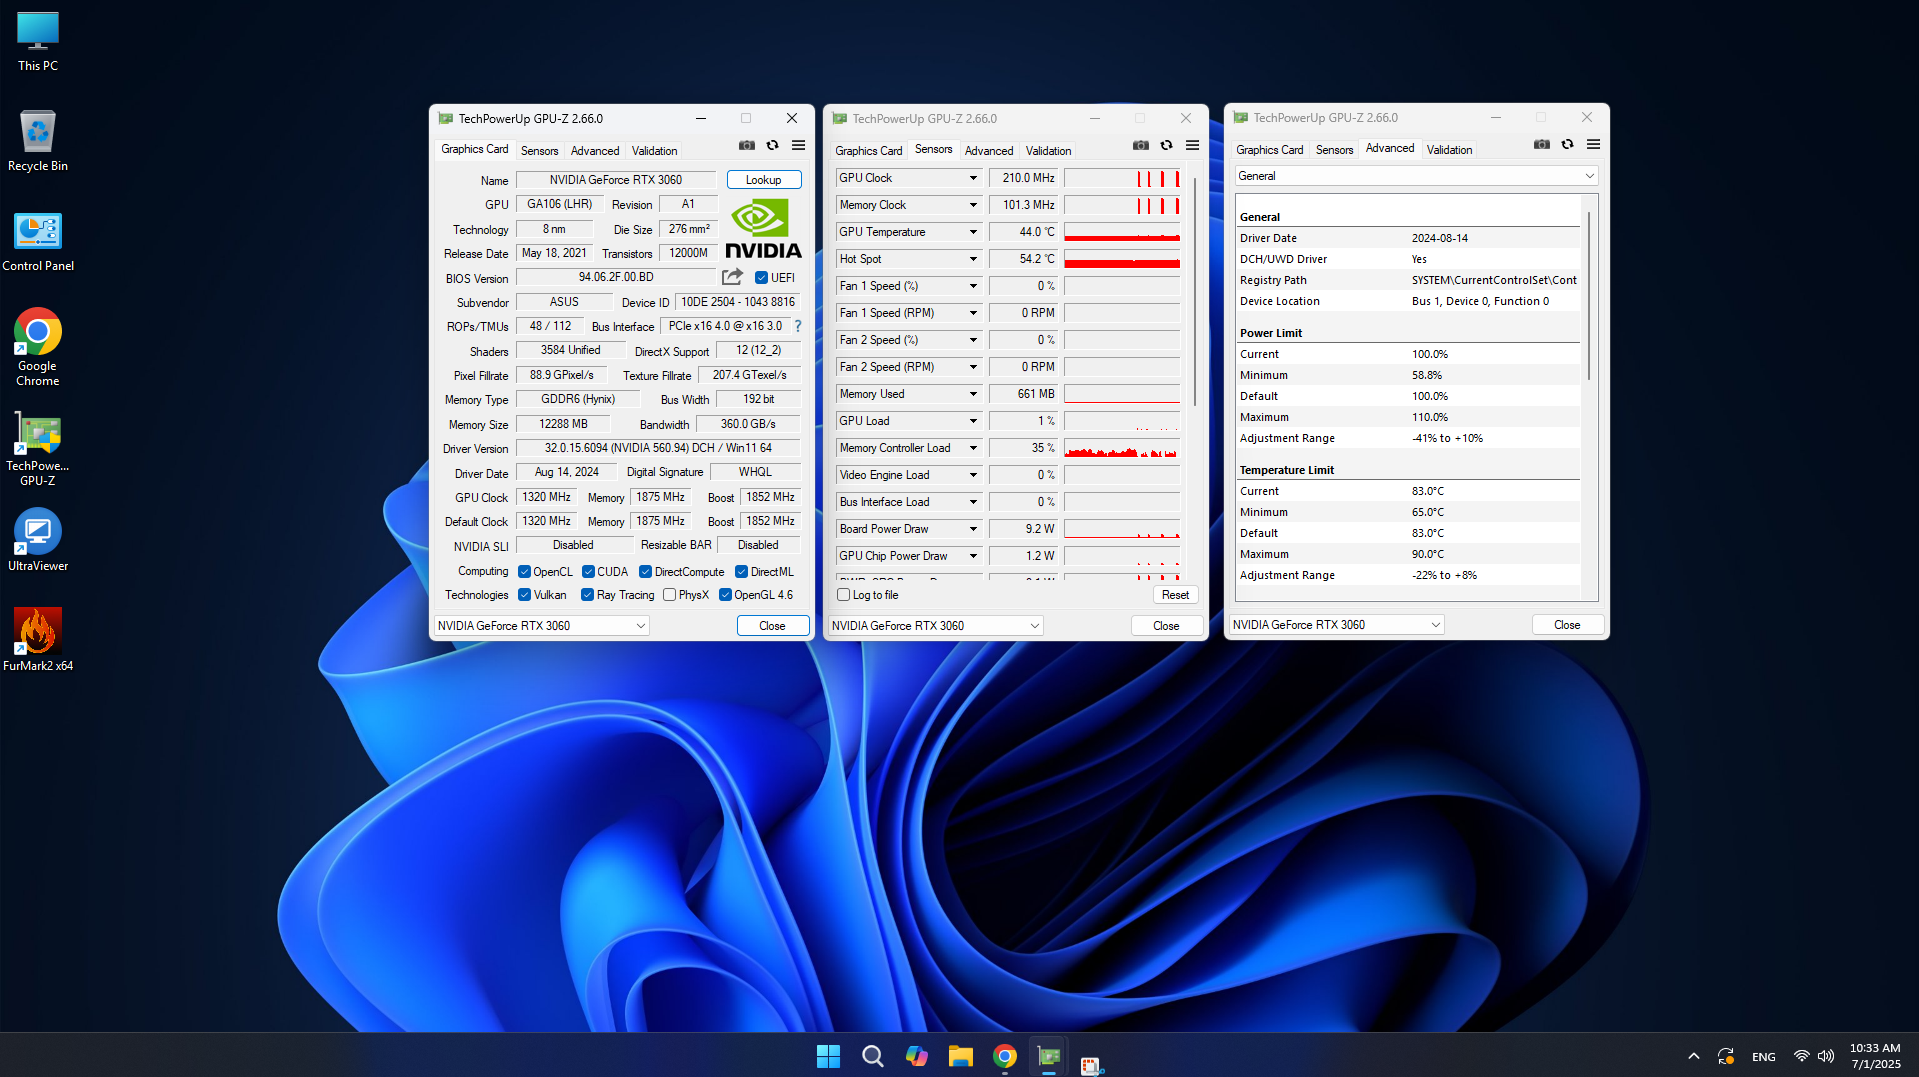Click the Bus Interface question mark help
The width and height of the screenshot is (1919, 1077).
coord(798,326)
